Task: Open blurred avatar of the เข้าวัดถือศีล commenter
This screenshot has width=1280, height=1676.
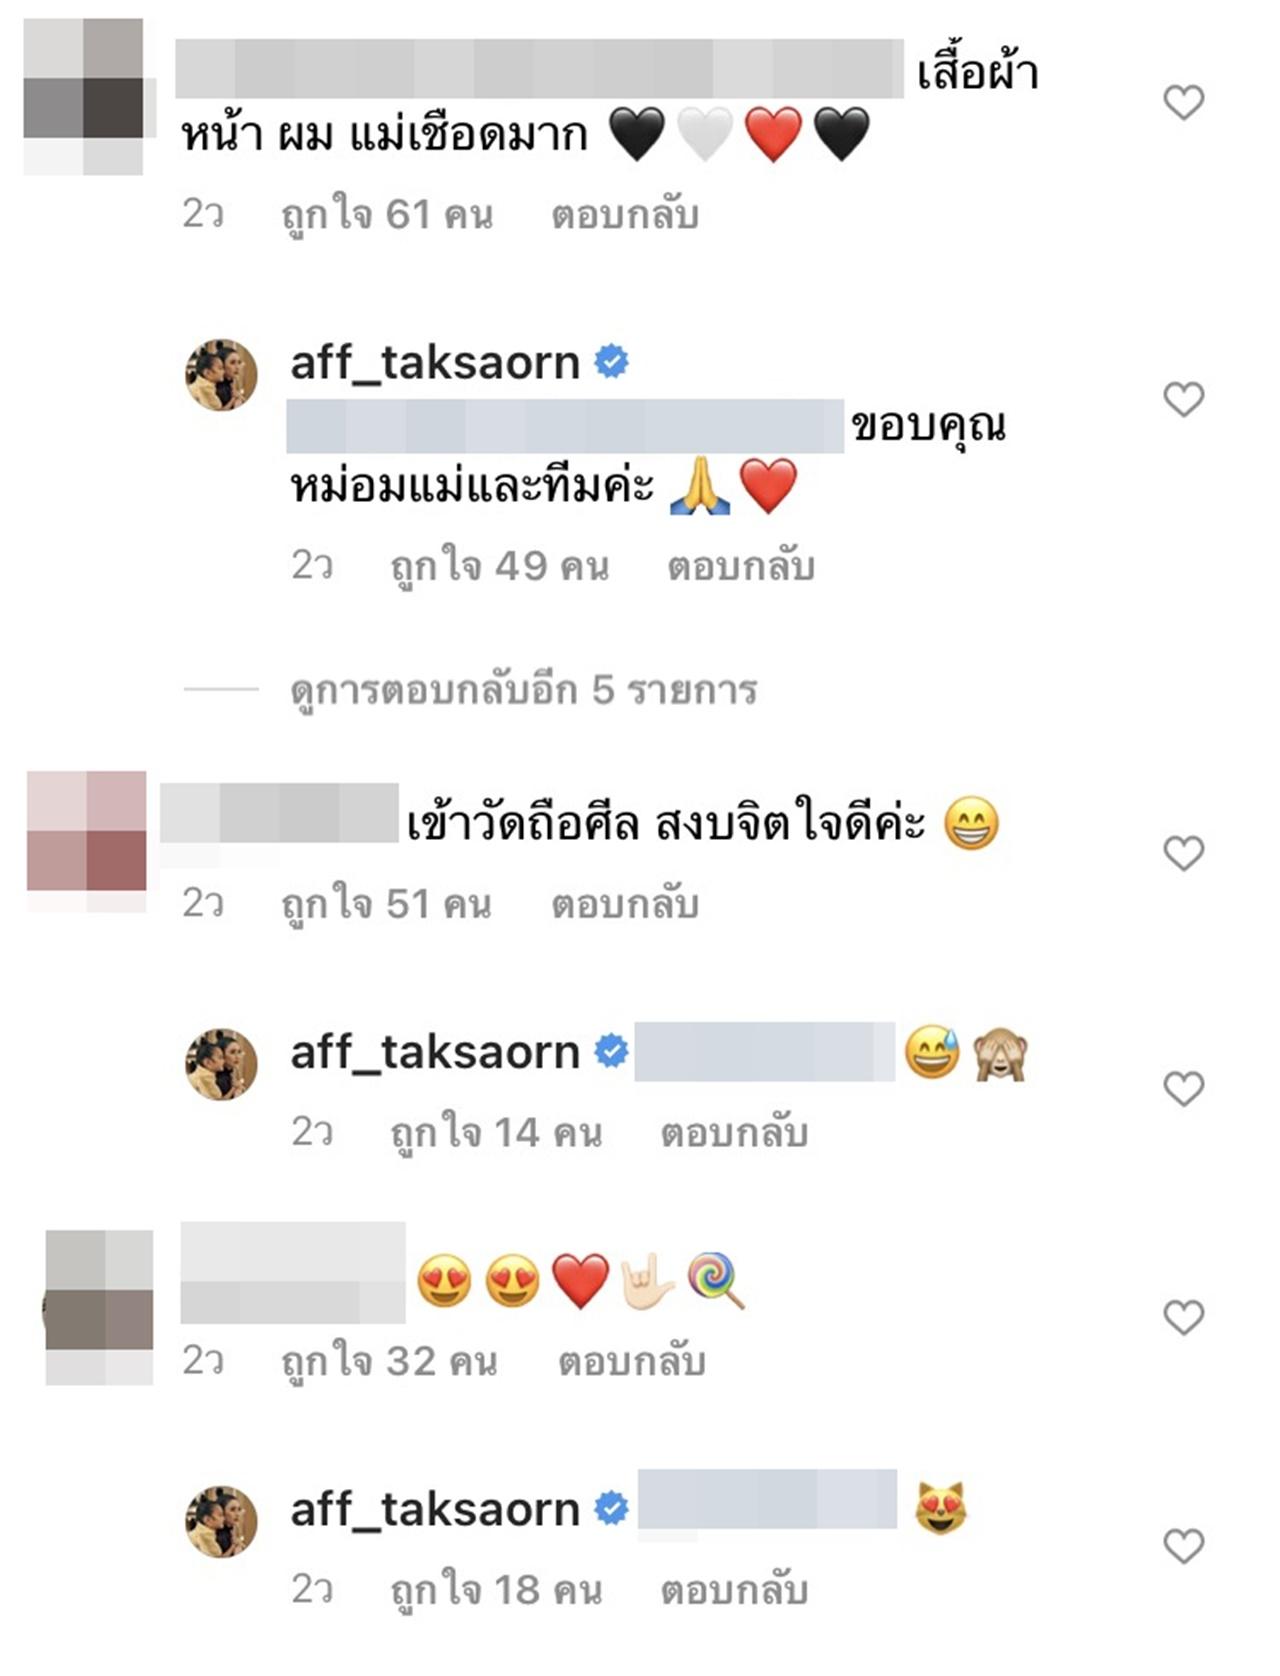Action: click(x=86, y=840)
